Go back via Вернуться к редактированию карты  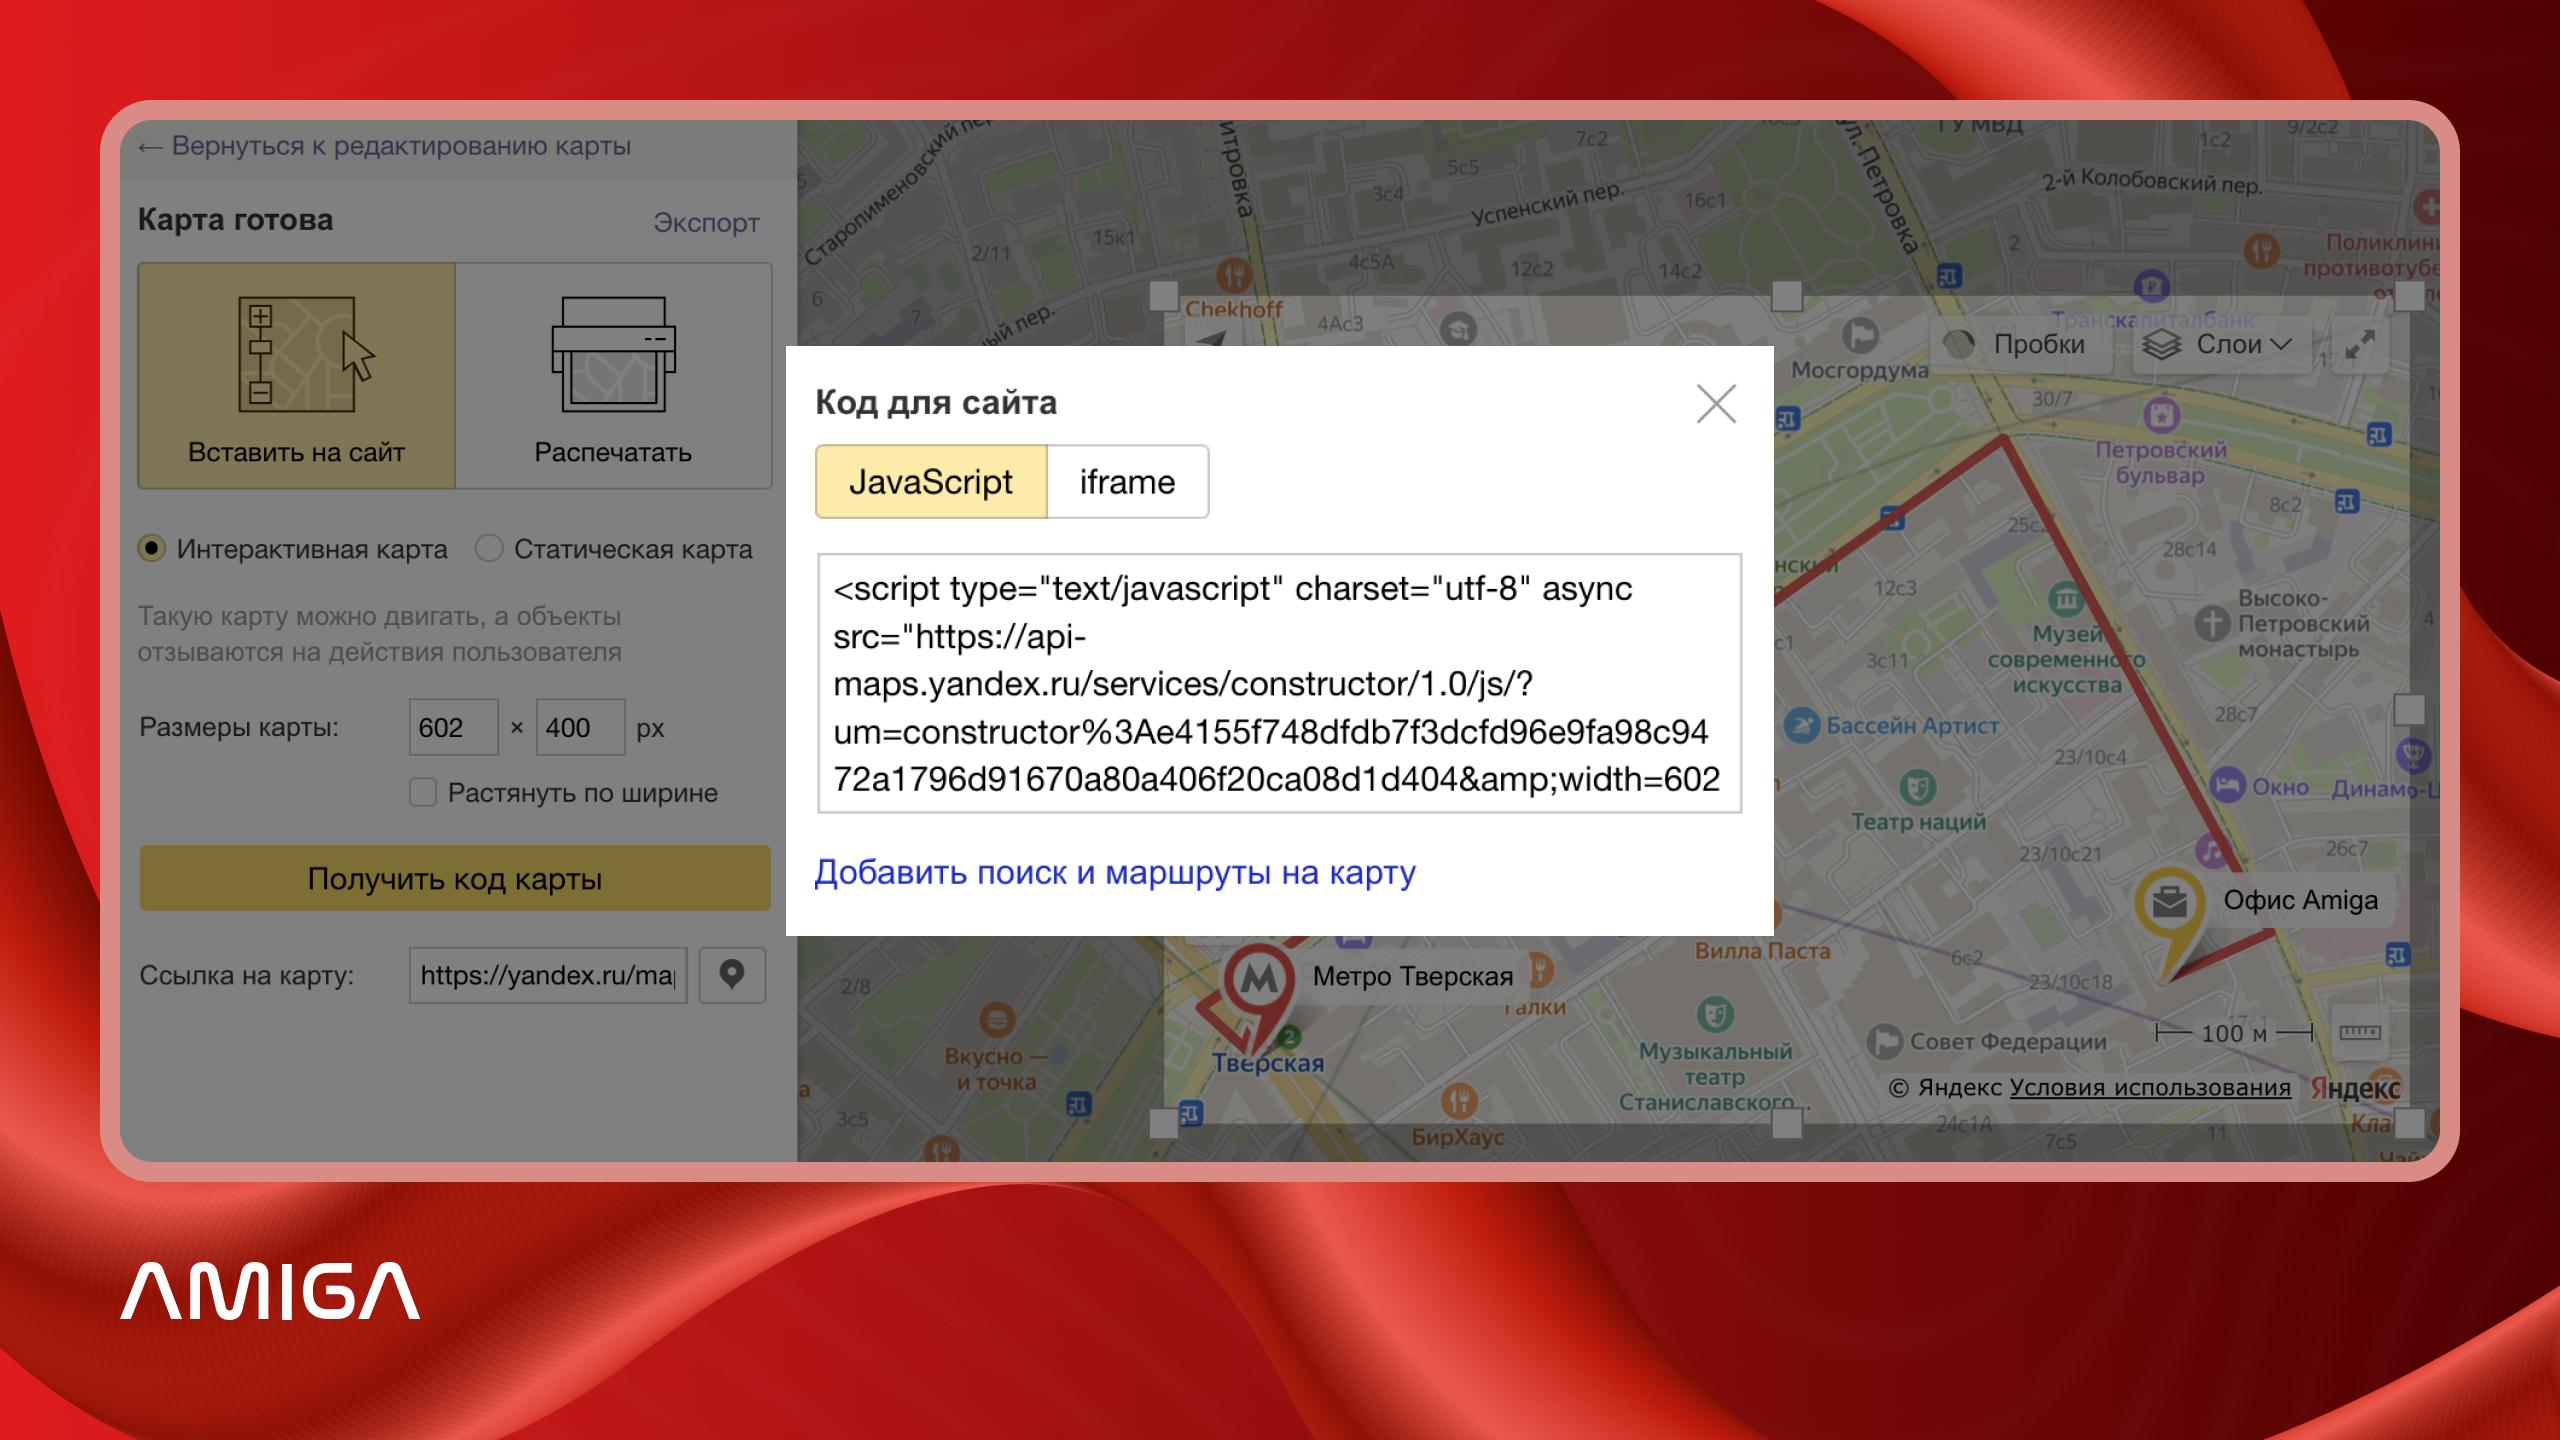point(385,146)
